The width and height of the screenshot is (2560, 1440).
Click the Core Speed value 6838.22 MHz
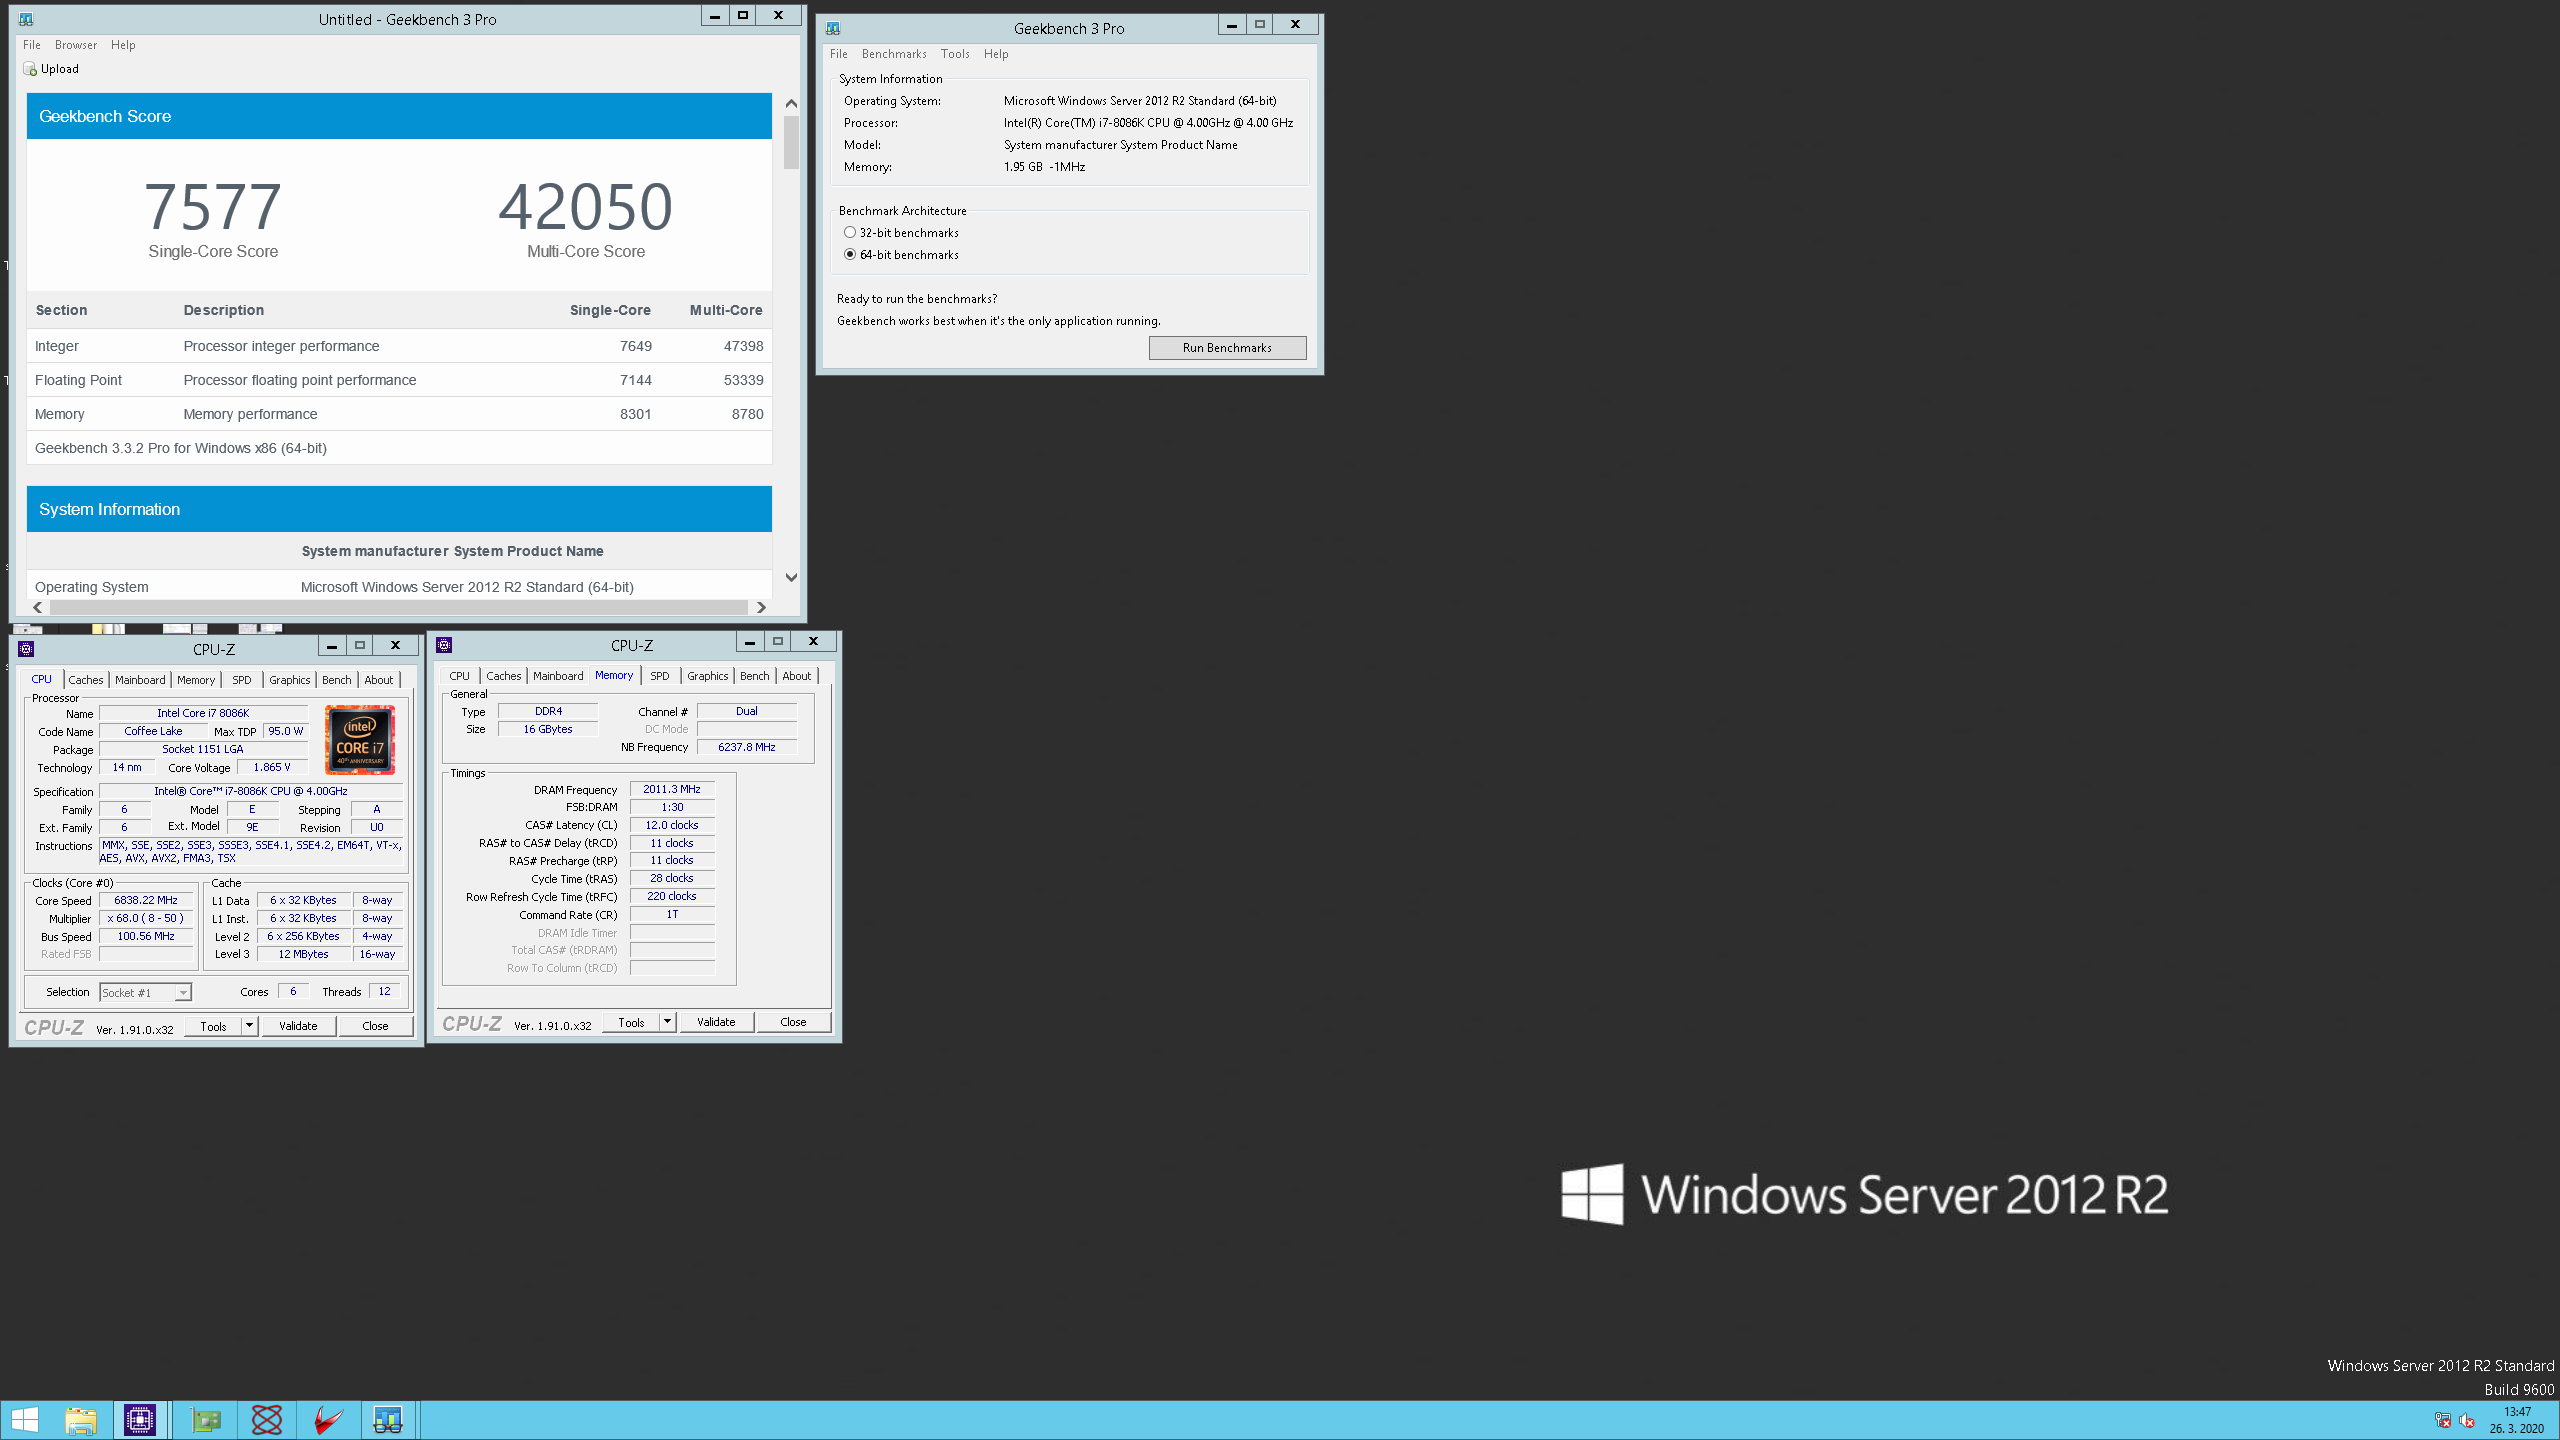click(146, 901)
